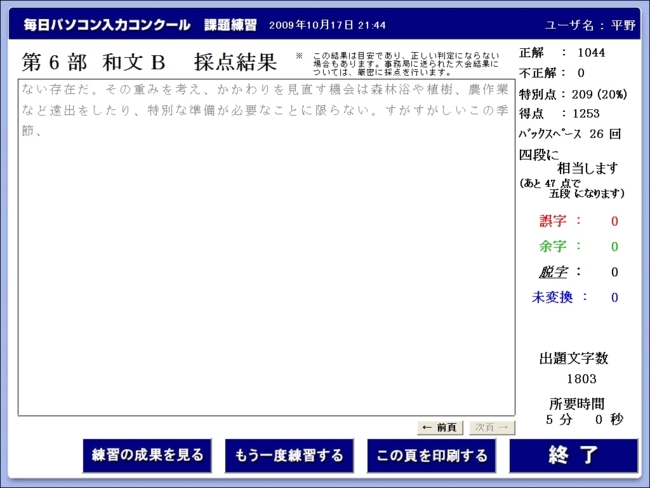Click the 得点 value 1253
This screenshot has height=488, width=650.
tap(586, 114)
